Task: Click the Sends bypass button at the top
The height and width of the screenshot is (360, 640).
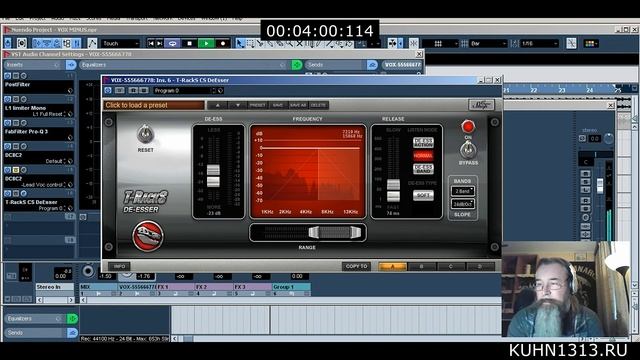Action: pyautogui.click(x=372, y=65)
